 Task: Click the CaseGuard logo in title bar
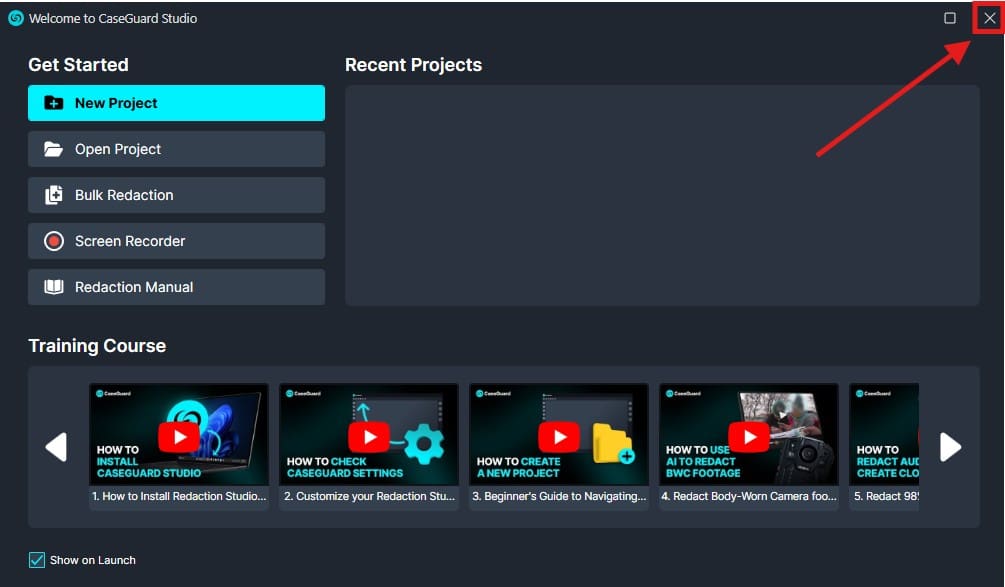15,18
